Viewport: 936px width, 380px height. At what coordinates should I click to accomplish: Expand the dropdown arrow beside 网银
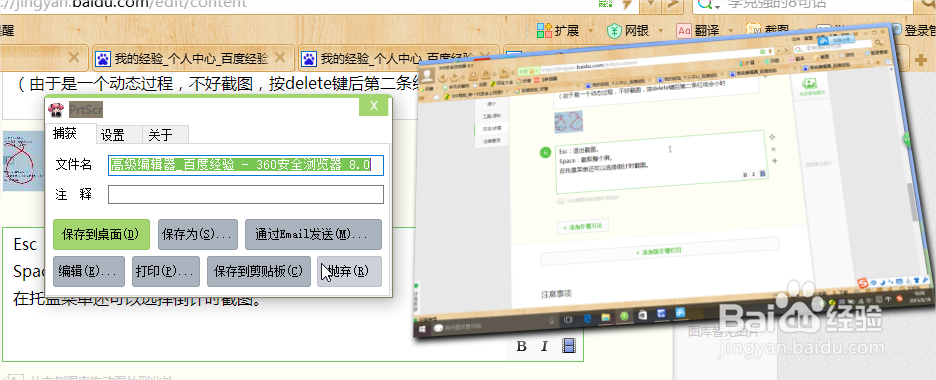tap(661, 31)
